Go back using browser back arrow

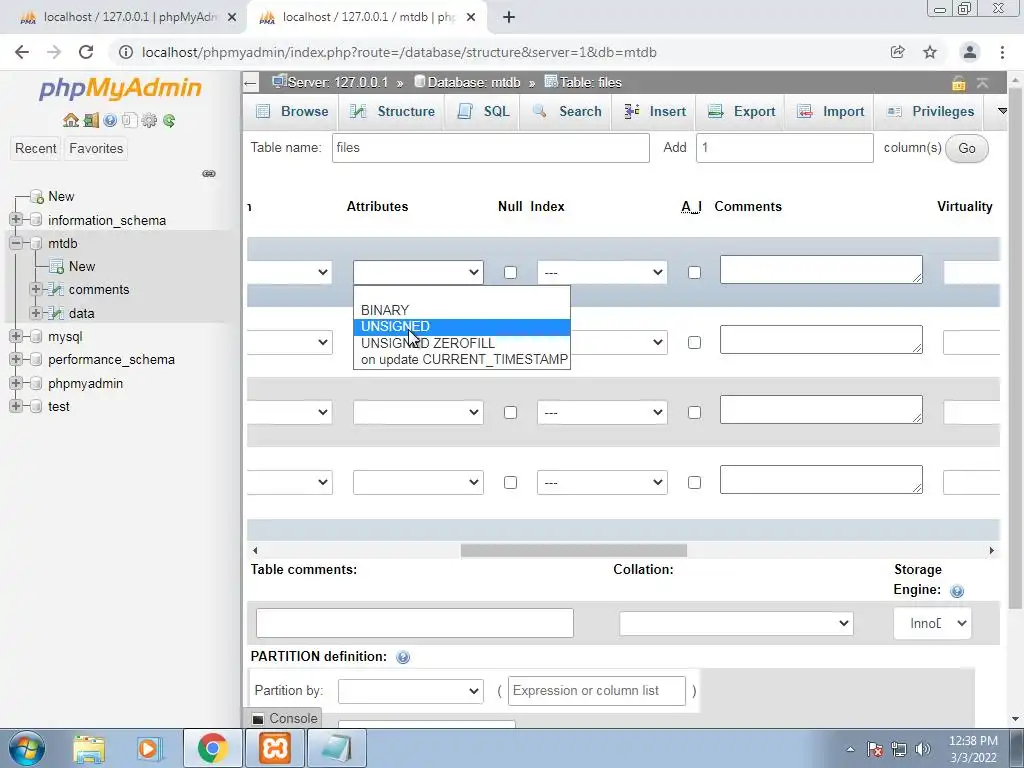click(x=22, y=52)
